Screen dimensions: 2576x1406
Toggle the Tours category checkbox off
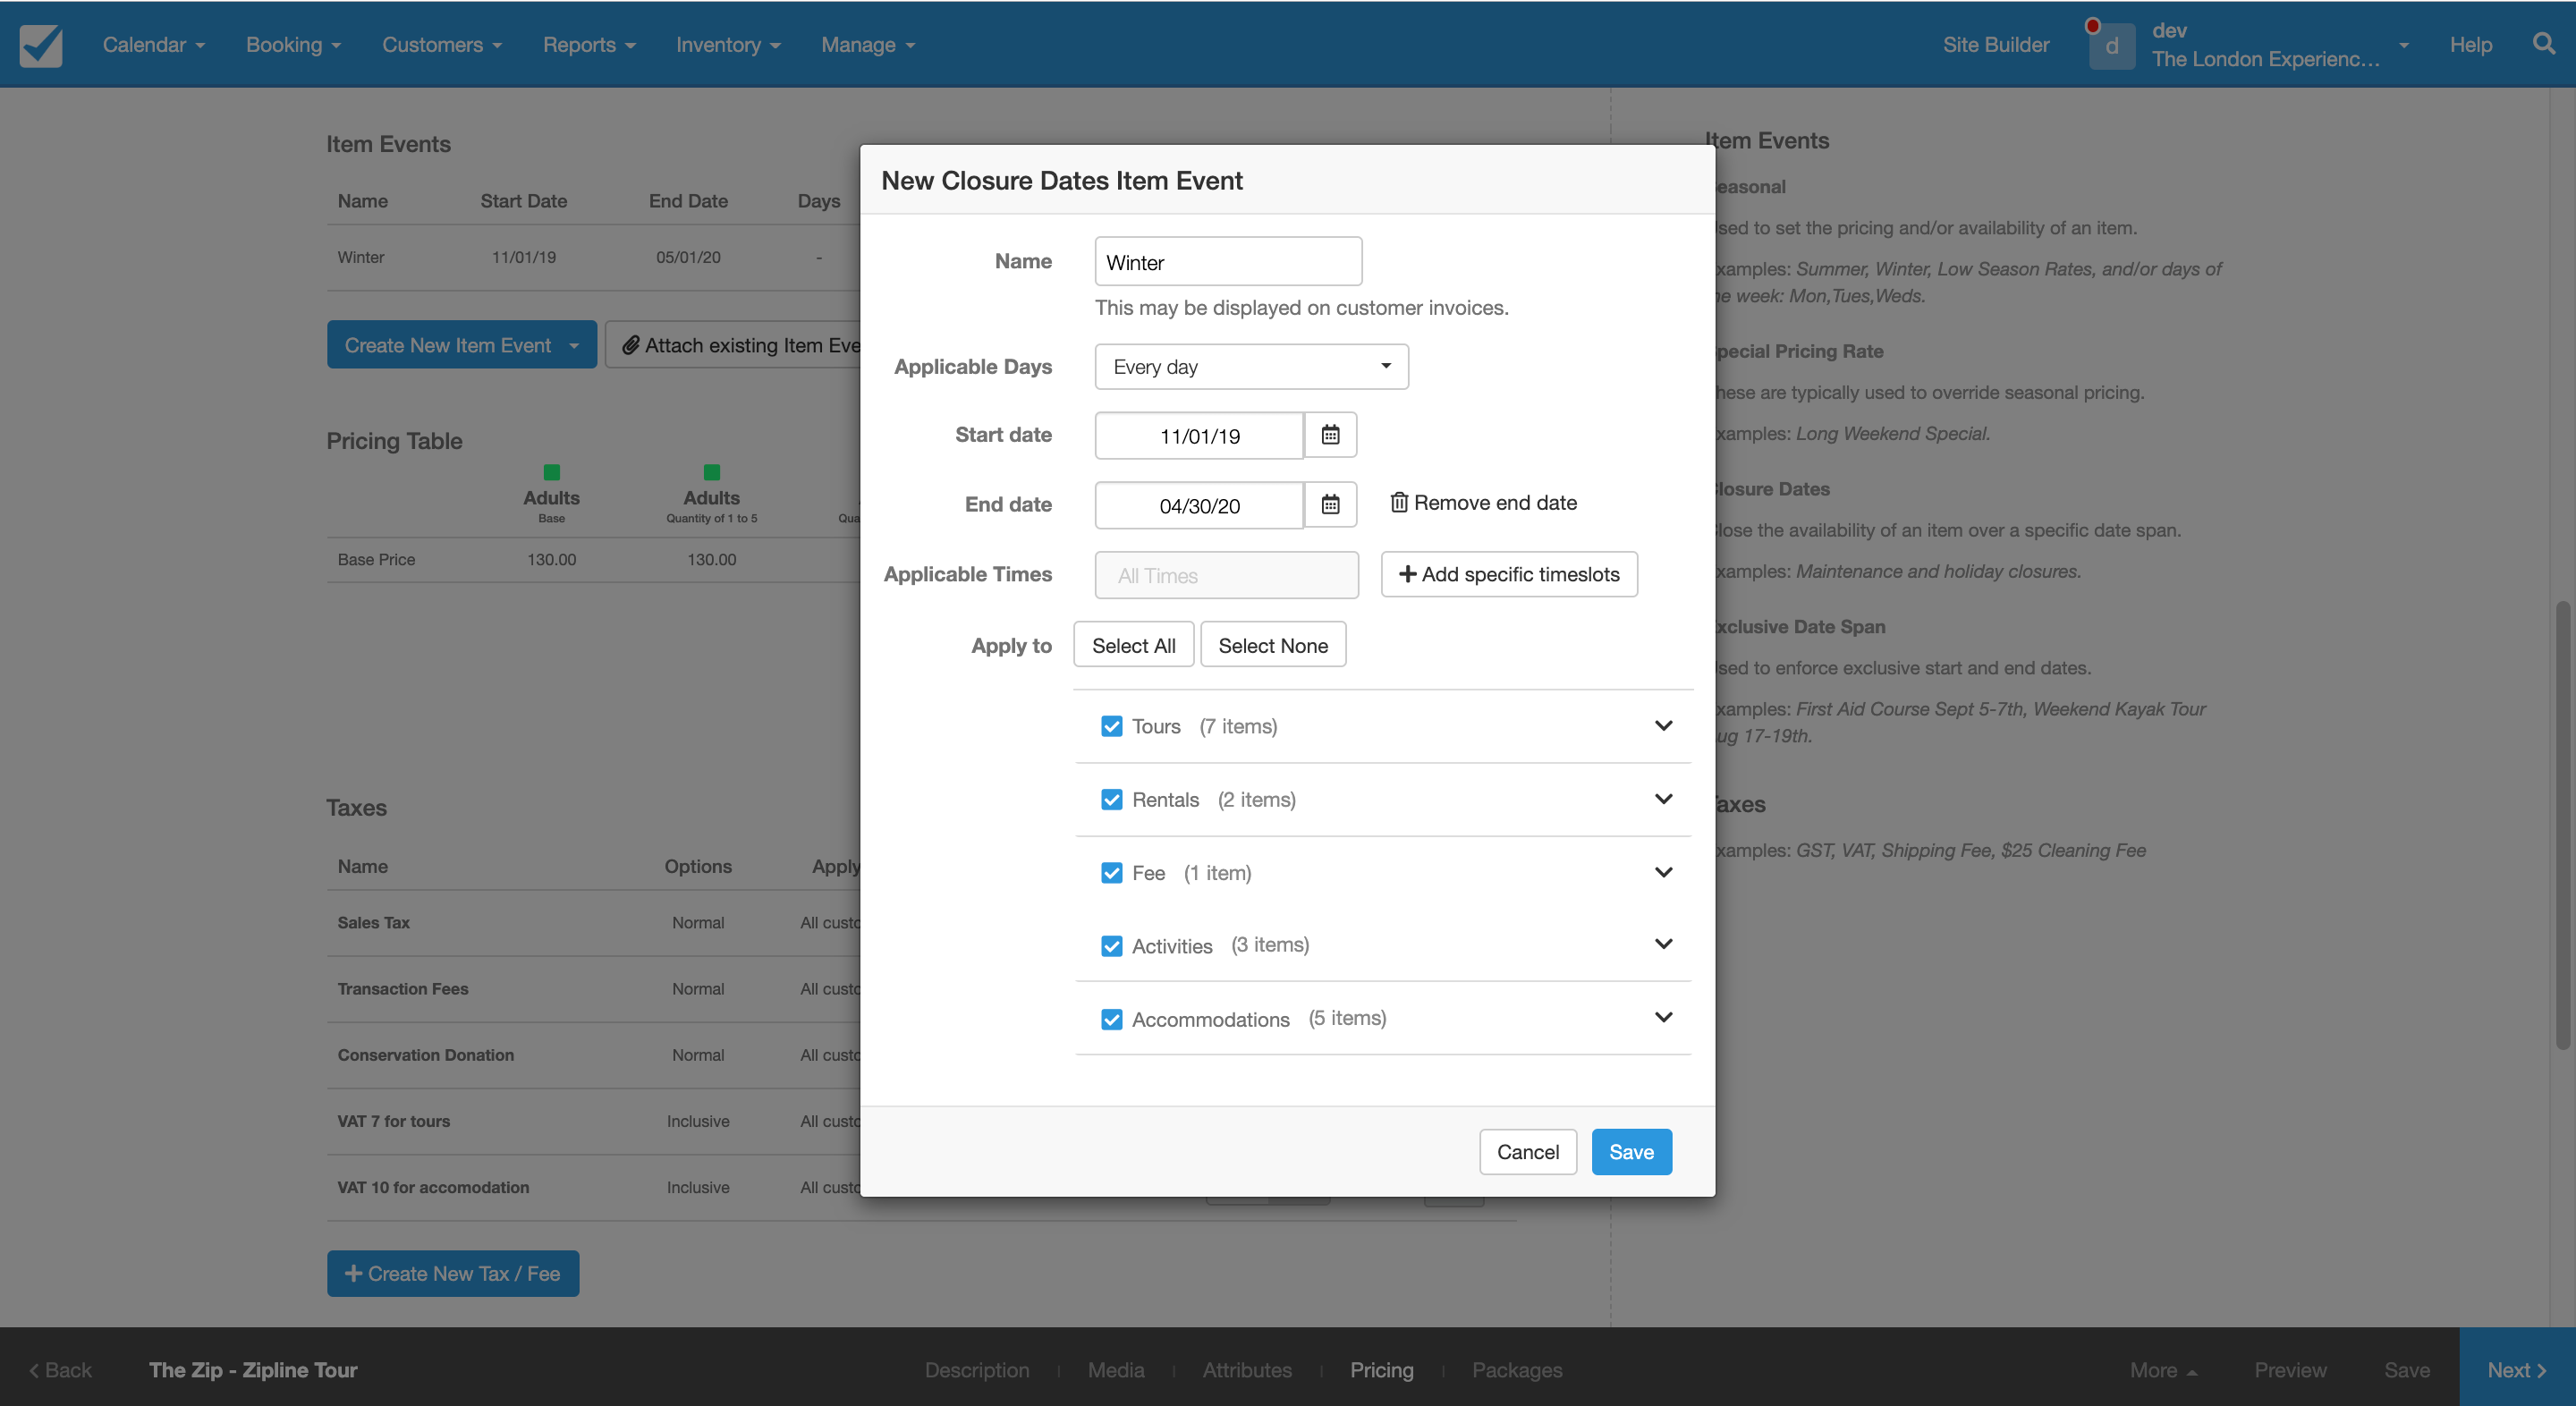pos(1112,725)
